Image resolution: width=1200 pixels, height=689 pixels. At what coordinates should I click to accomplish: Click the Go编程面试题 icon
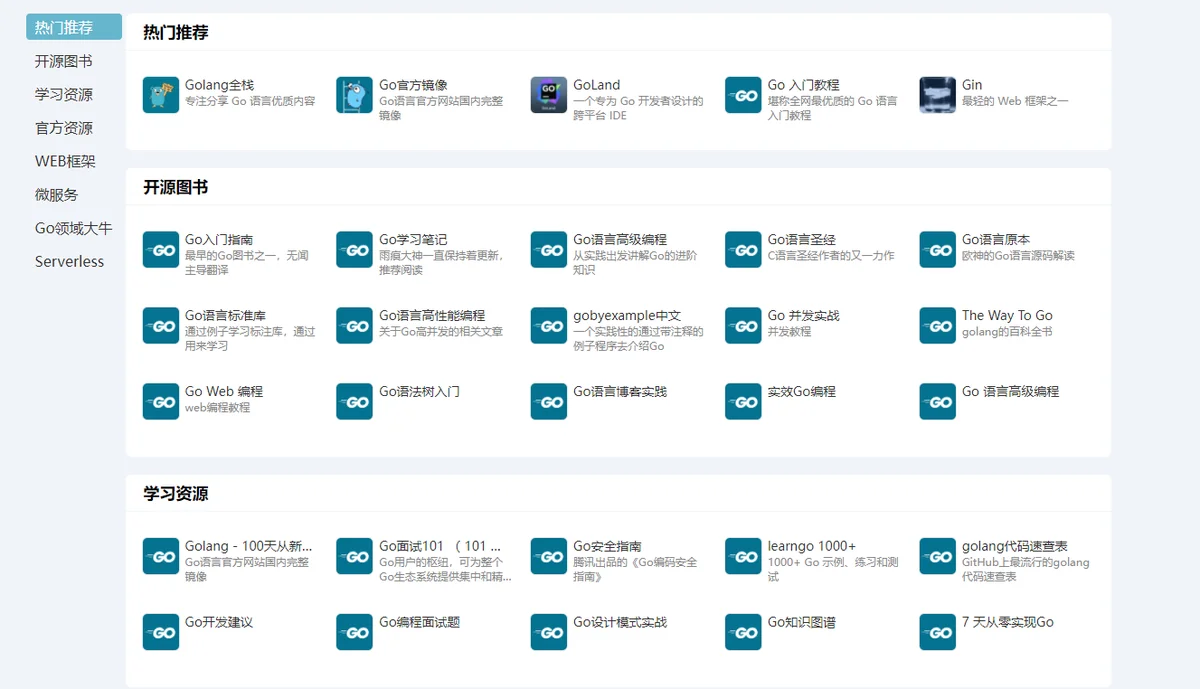click(355, 633)
